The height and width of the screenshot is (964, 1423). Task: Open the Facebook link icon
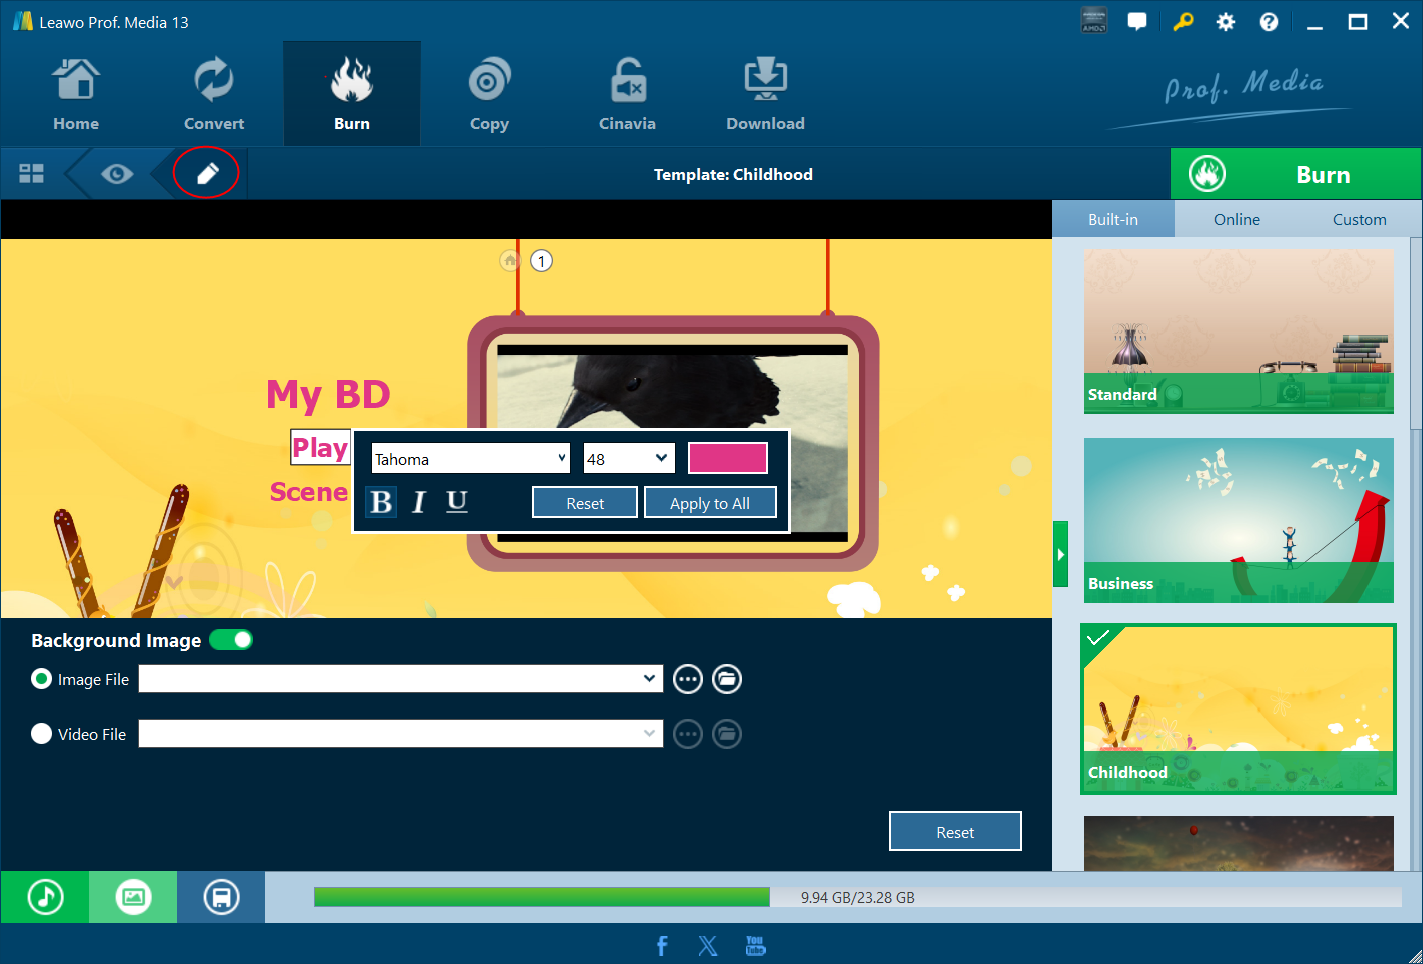coord(662,945)
